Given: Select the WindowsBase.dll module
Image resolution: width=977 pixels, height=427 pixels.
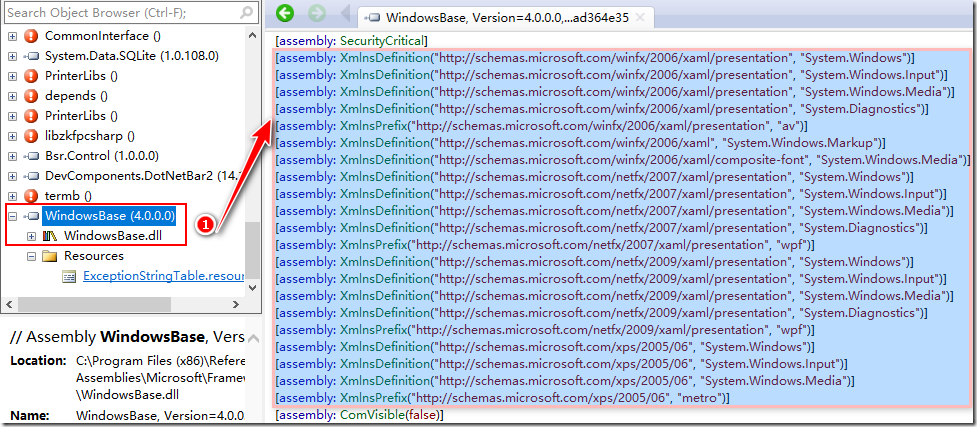Looking at the screenshot, I should (x=113, y=236).
